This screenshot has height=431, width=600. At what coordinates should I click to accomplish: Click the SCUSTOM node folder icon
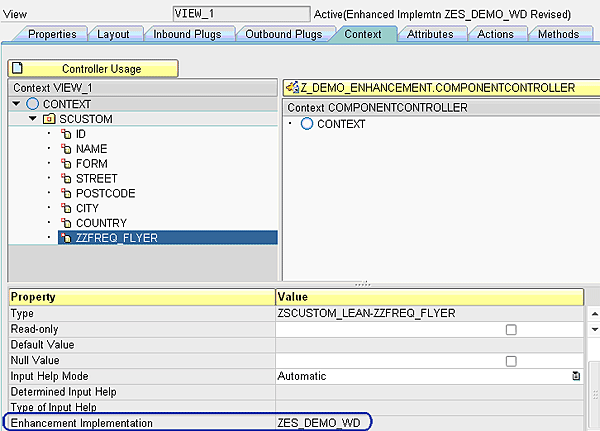coord(49,119)
